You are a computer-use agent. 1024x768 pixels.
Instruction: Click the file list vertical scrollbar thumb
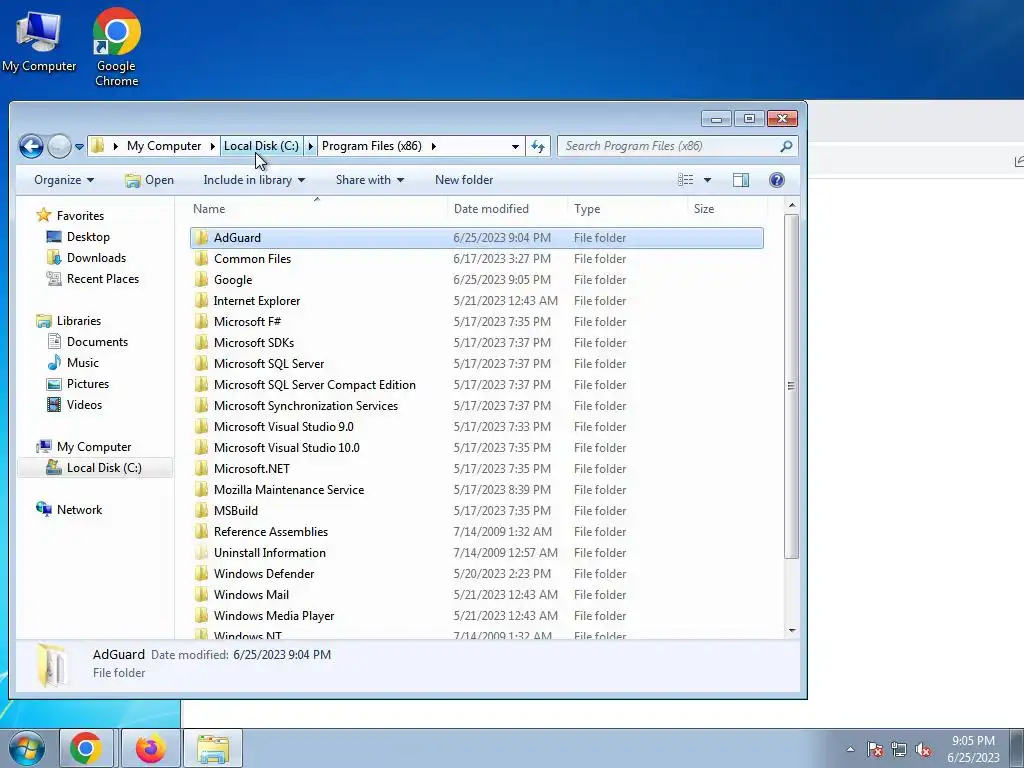pyautogui.click(x=792, y=386)
